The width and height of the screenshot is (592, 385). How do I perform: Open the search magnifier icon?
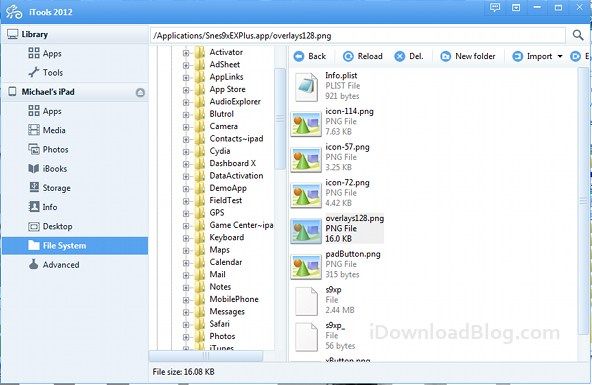point(578,35)
